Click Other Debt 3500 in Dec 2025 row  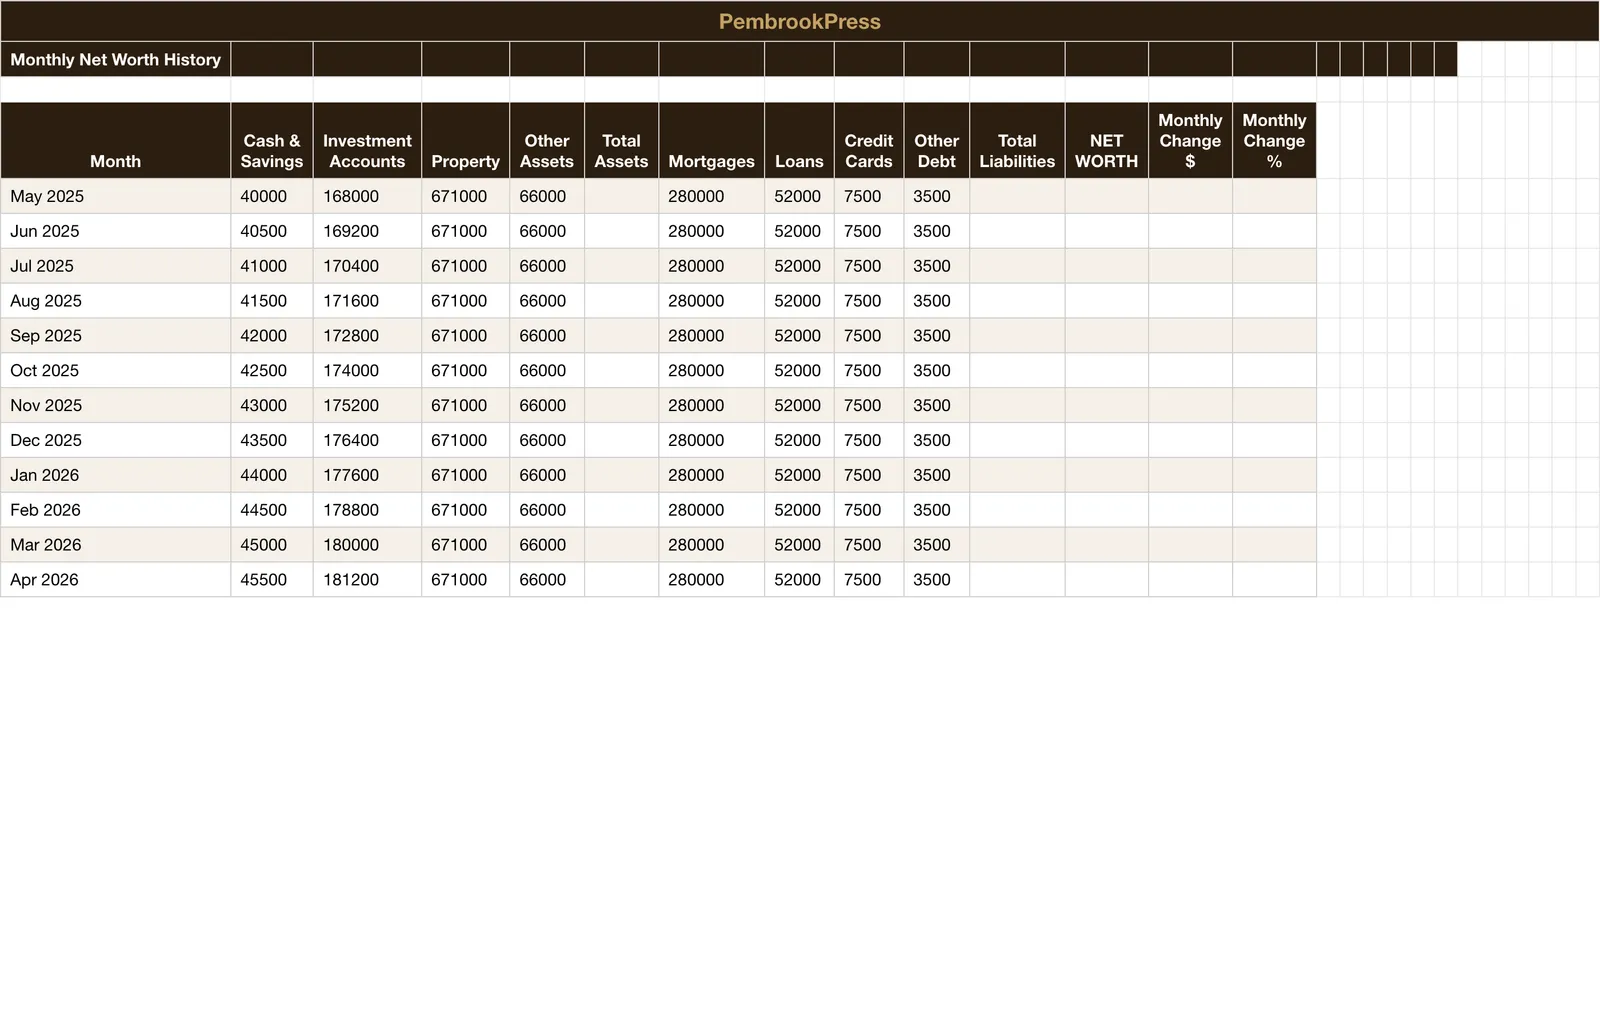coord(937,440)
